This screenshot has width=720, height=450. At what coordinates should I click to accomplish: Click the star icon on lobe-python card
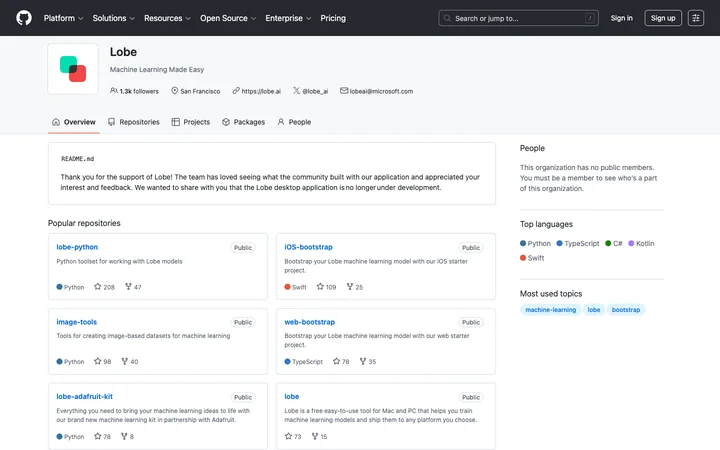point(97,287)
